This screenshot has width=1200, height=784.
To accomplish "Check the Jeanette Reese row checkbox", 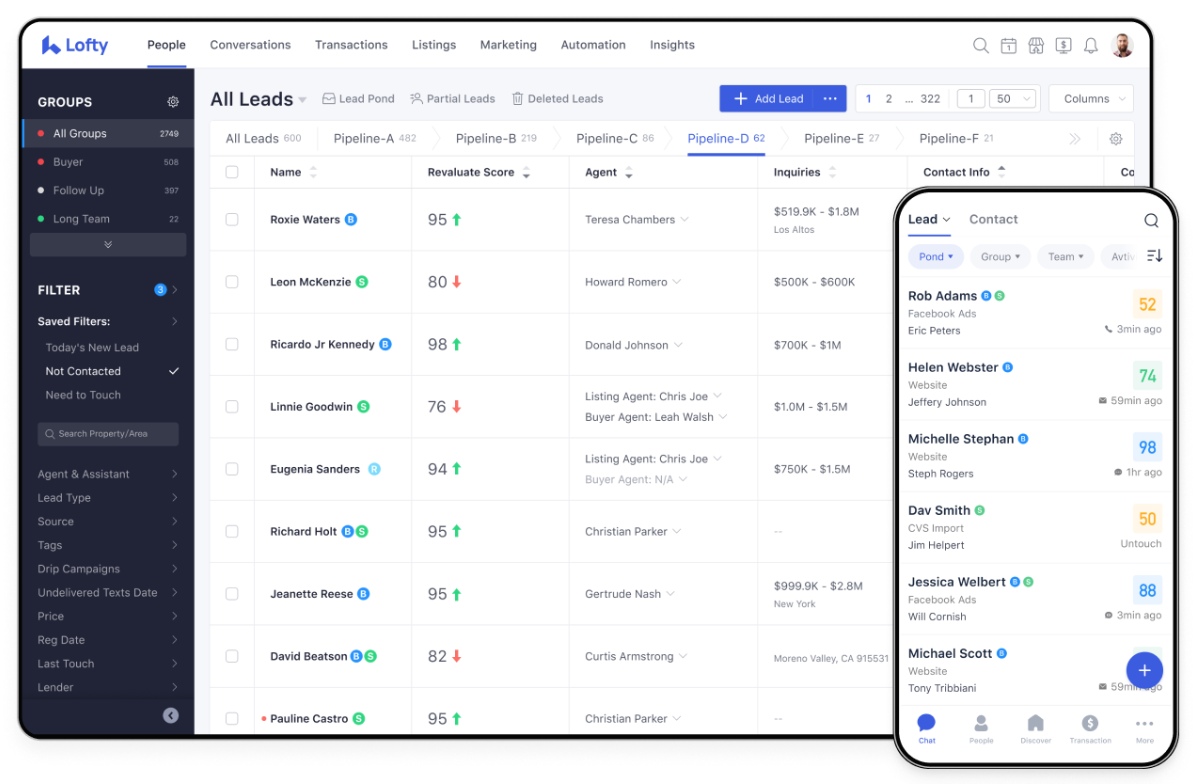I will pyautogui.click(x=232, y=594).
